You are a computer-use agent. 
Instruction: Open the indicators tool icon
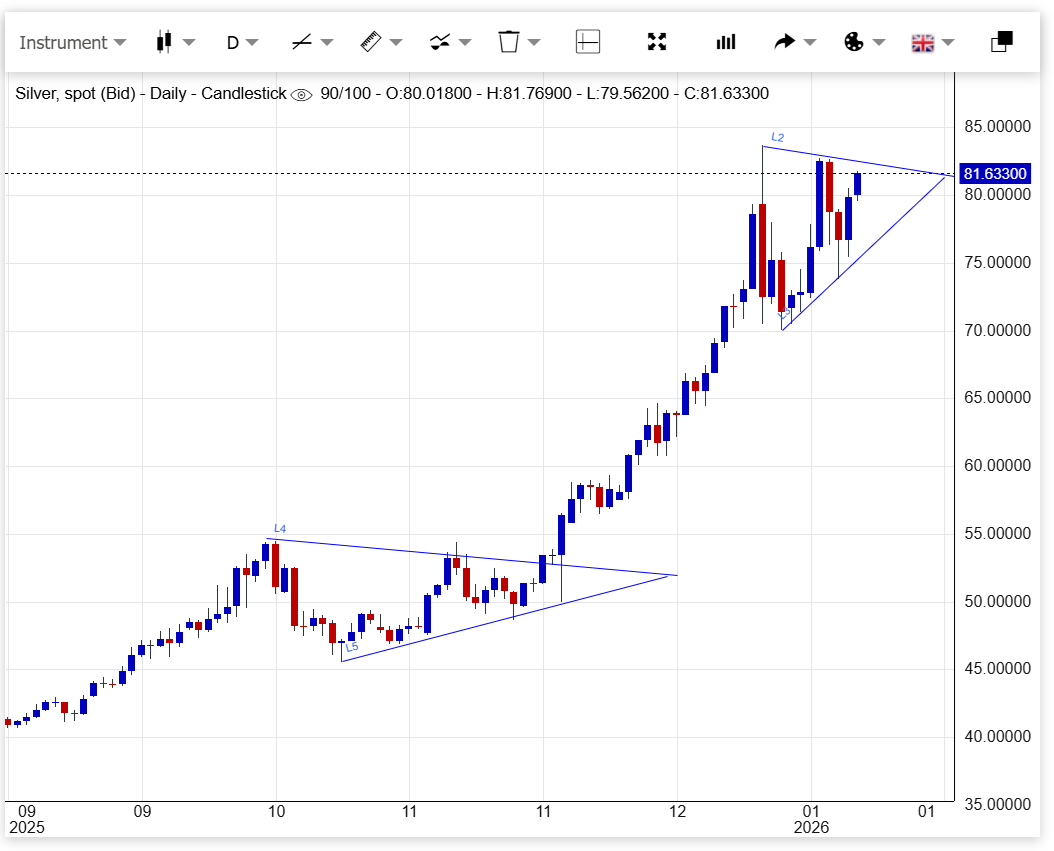(440, 42)
